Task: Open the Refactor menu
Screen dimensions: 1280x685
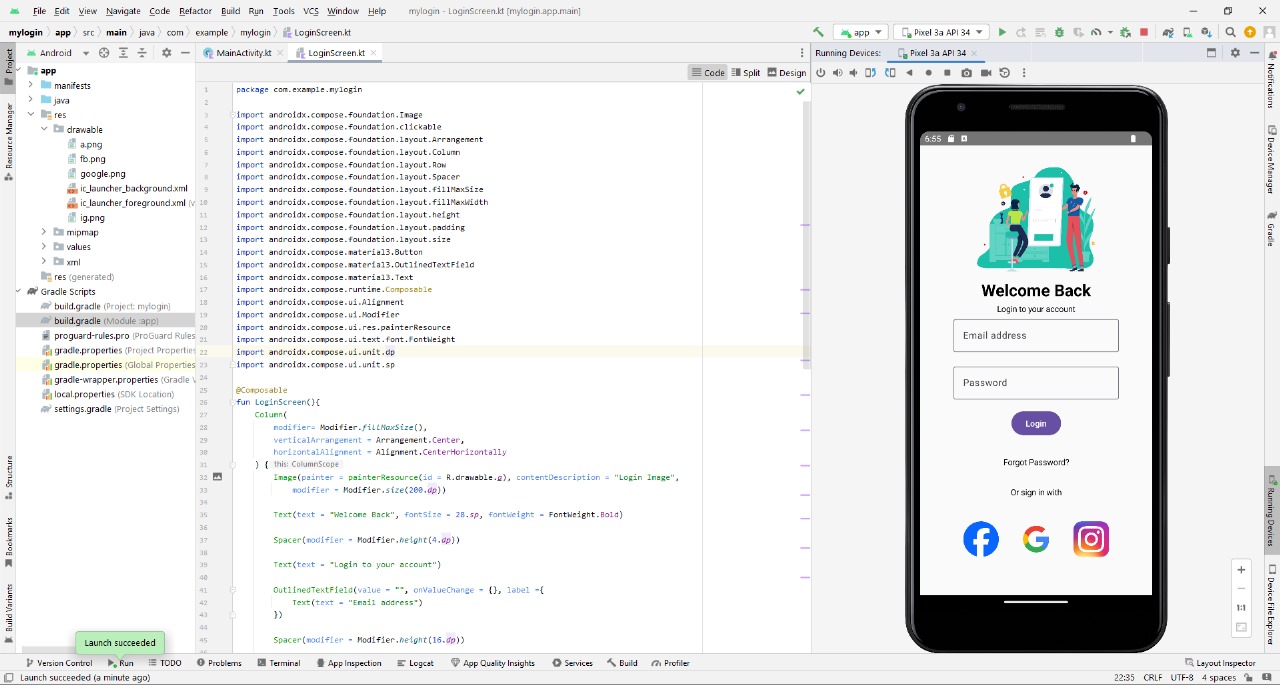Action: [x=195, y=11]
